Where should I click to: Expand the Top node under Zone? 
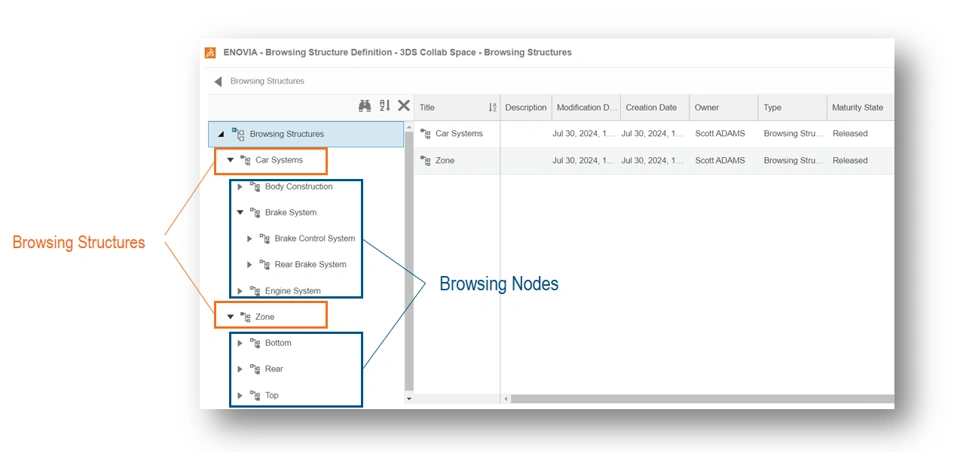pos(241,396)
